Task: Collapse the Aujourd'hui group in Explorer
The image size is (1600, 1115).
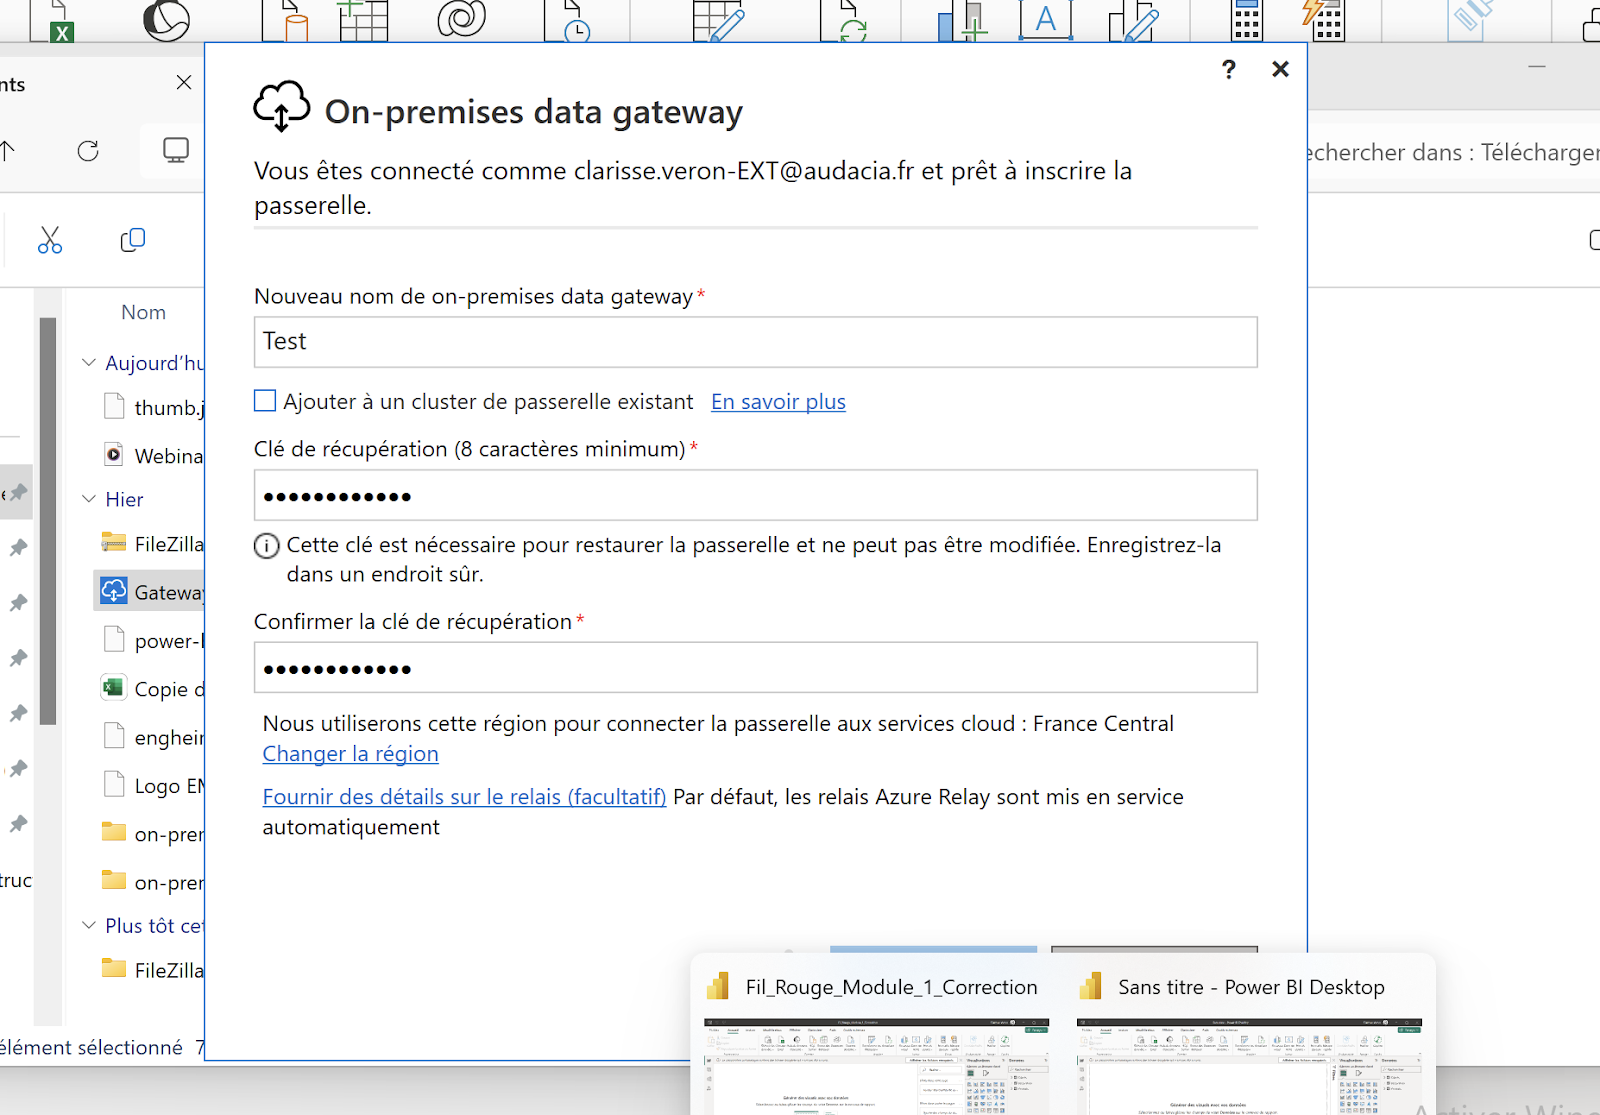Action: click(x=89, y=362)
